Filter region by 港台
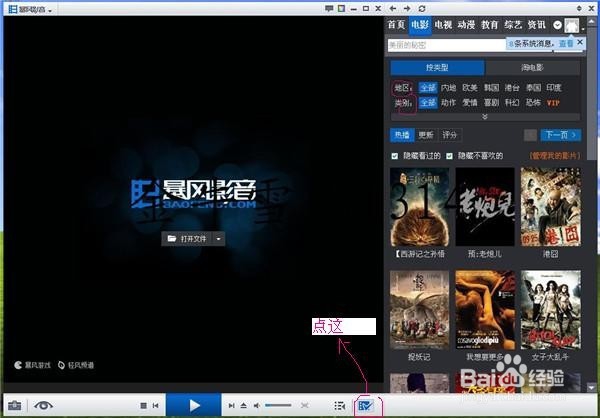The width and height of the screenshot is (600, 418). pos(512,88)
